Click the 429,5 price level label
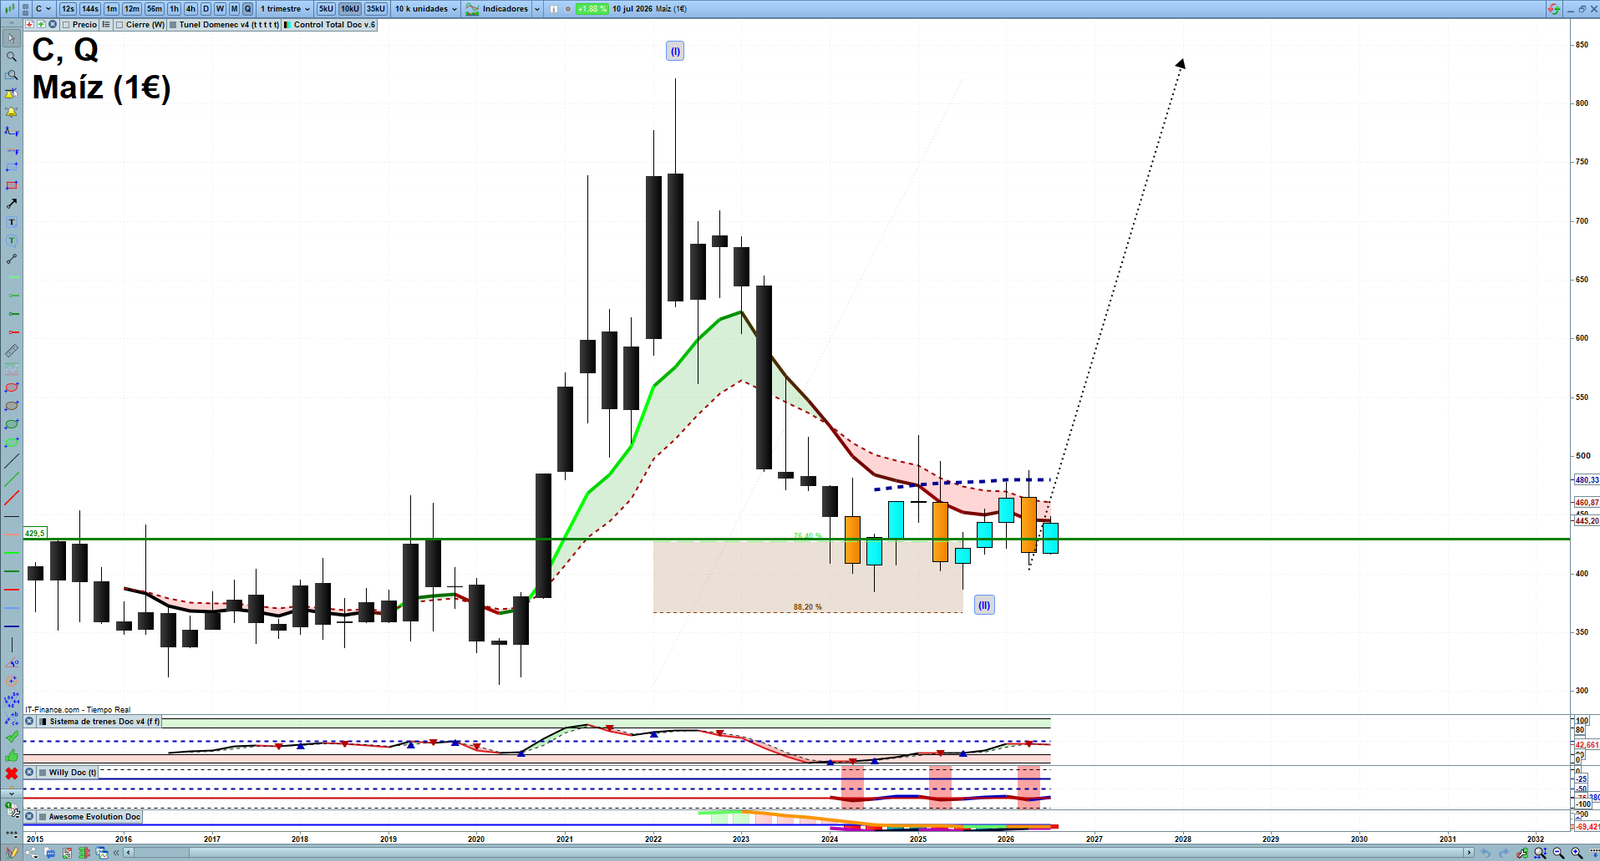This screenshot has width=1600, height=861. 35,533
